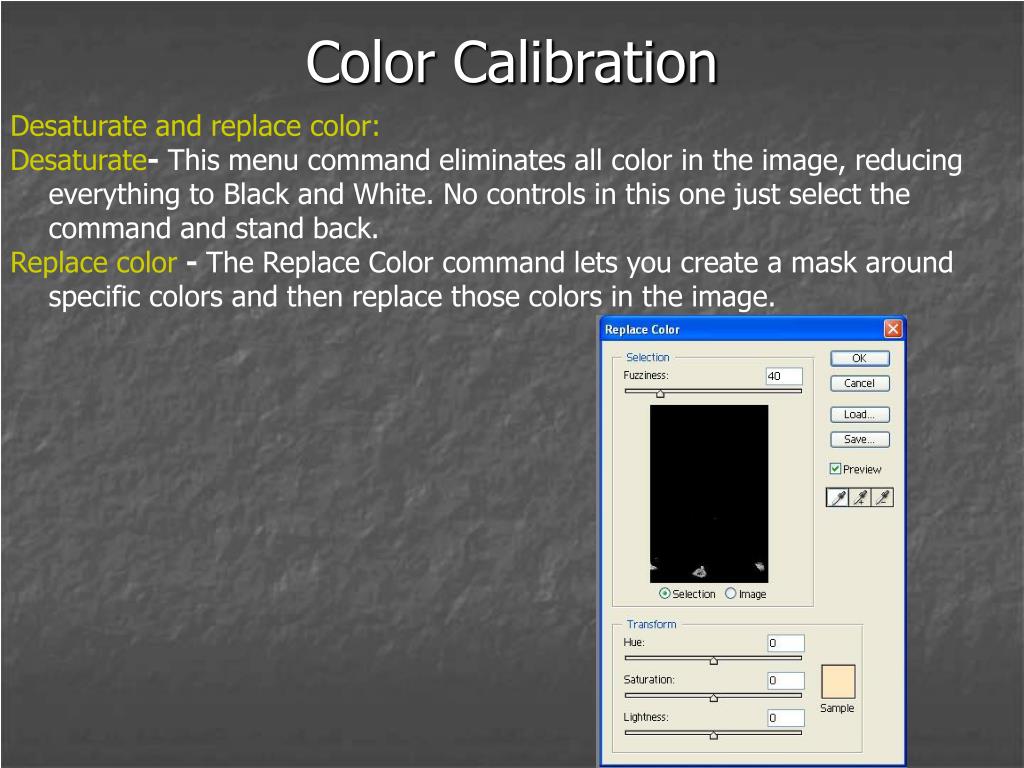The image size is (1024, 768).
Task: Click the Save... settings button
Action: (859, 440)
